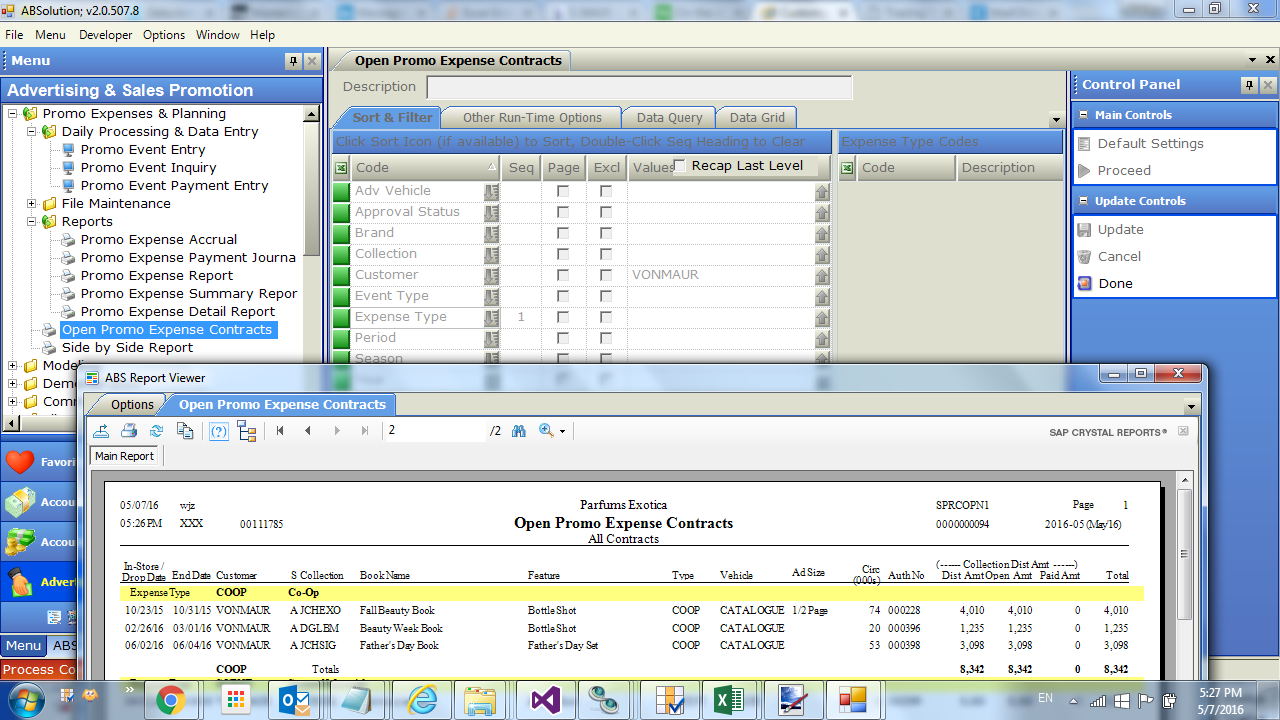Viewport: 1280px width, 720px height.
Task: Click Report Viewer vertical scrollbar
Action: (1185, 553)
